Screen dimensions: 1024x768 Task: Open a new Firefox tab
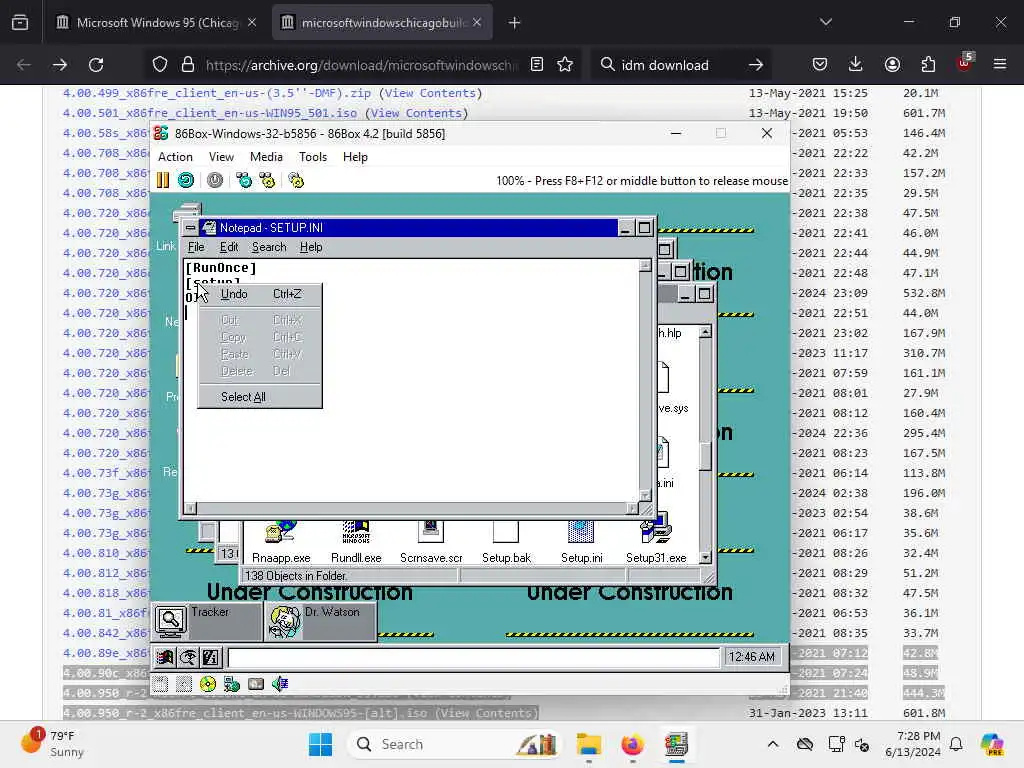pos(515,23)
